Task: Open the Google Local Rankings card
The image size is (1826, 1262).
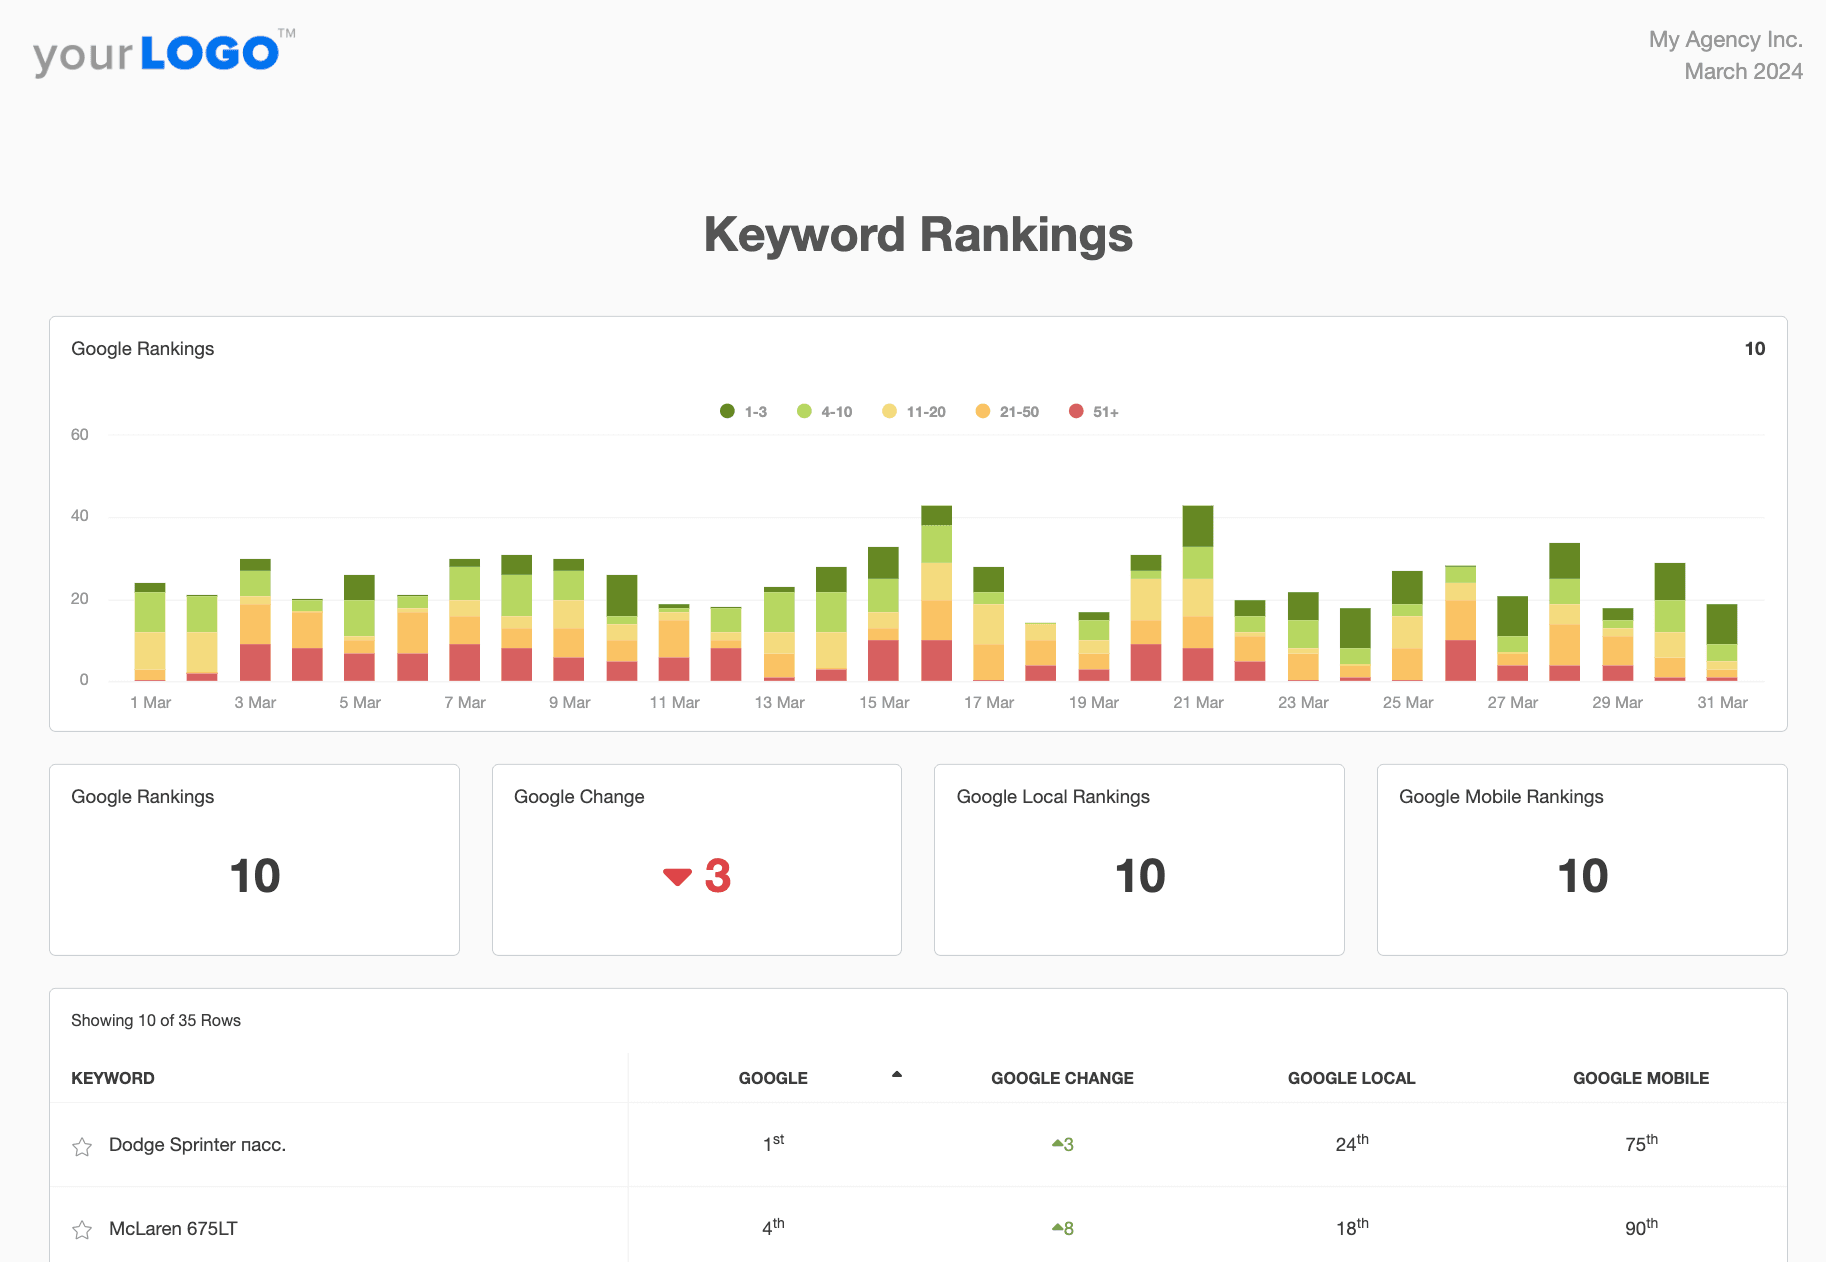Action: pyautogui.click(x=1138, y=859)
